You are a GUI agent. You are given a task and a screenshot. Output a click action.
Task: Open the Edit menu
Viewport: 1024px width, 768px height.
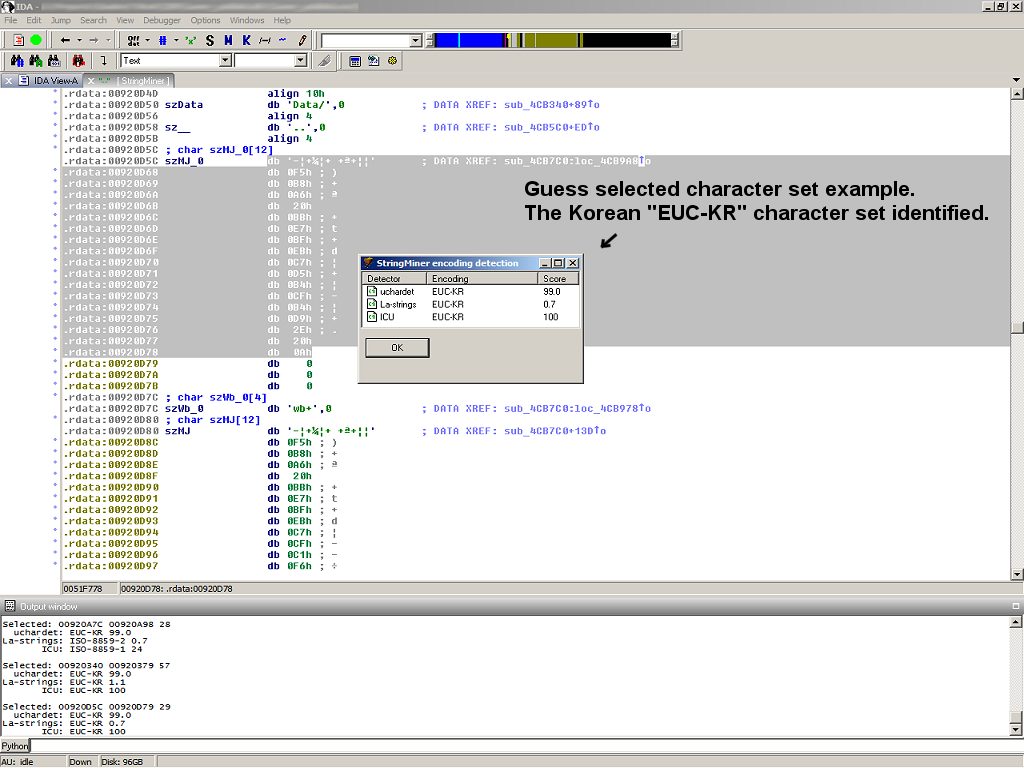click(34, 20)
